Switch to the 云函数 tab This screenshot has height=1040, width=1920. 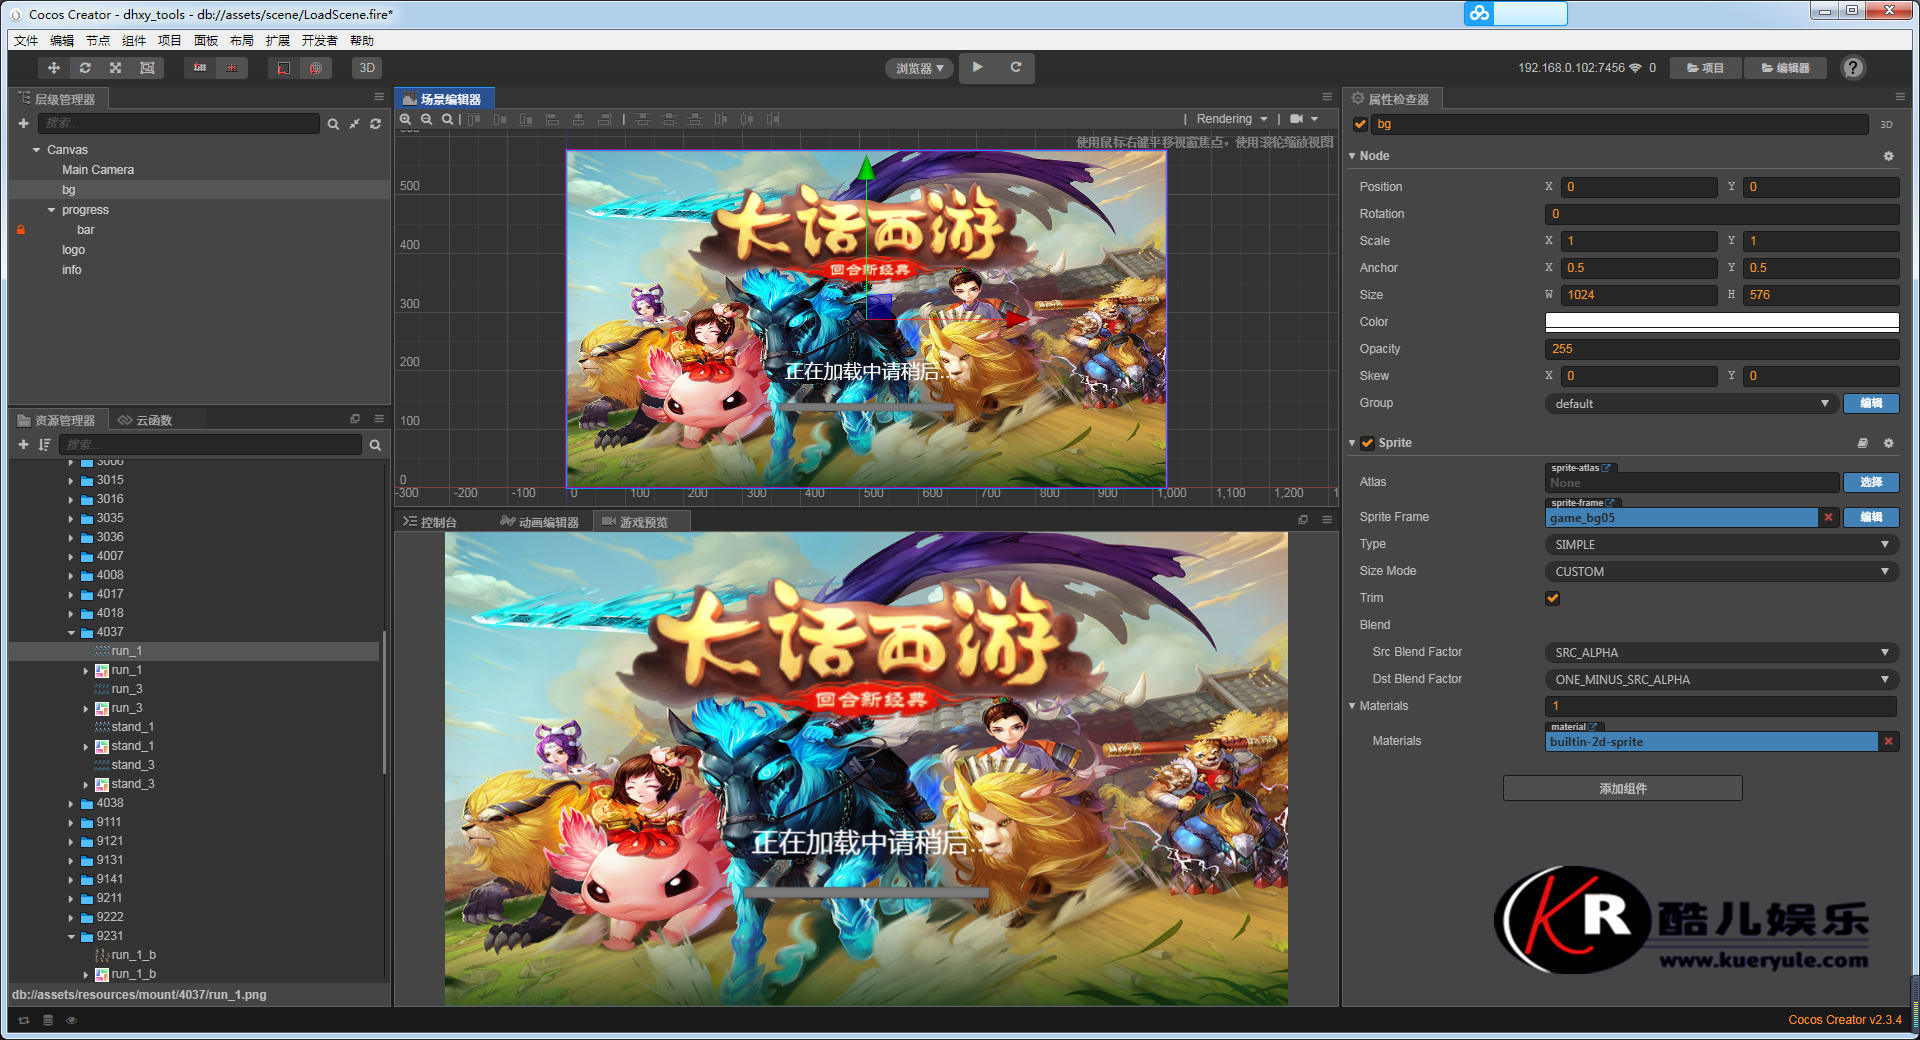146,420
